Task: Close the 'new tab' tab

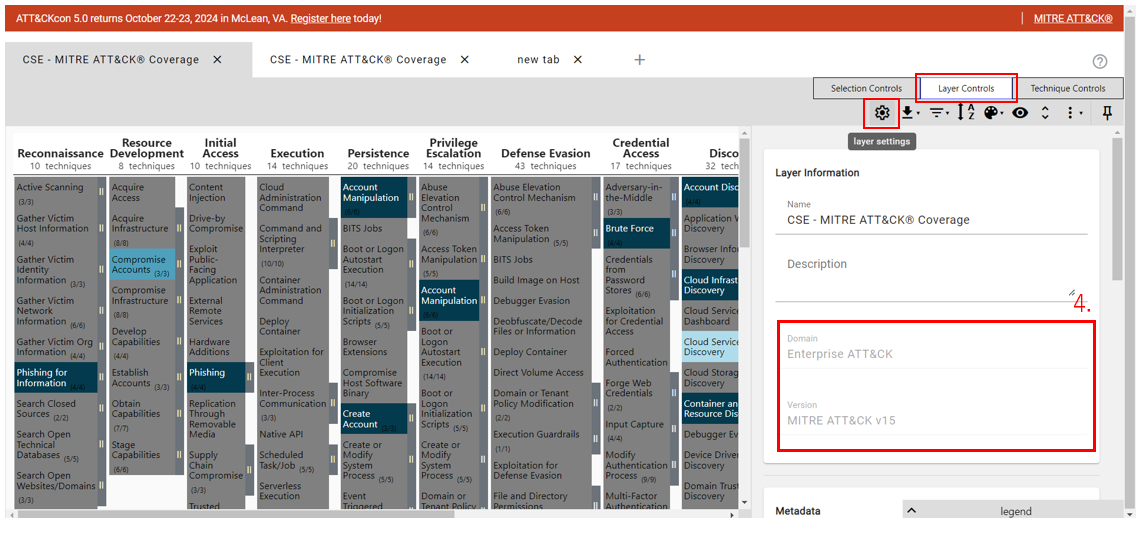Action: coord(578,59)
